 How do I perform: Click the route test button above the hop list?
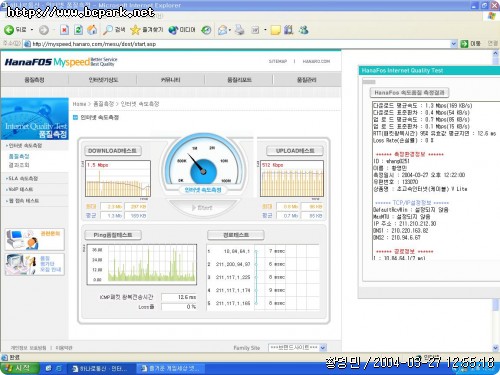point(236,235)
